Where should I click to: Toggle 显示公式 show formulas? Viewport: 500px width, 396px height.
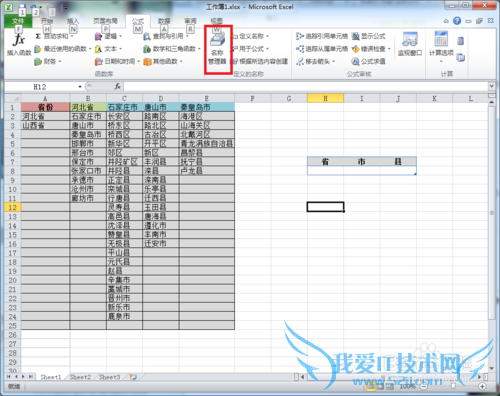click(x=368, y=36)
